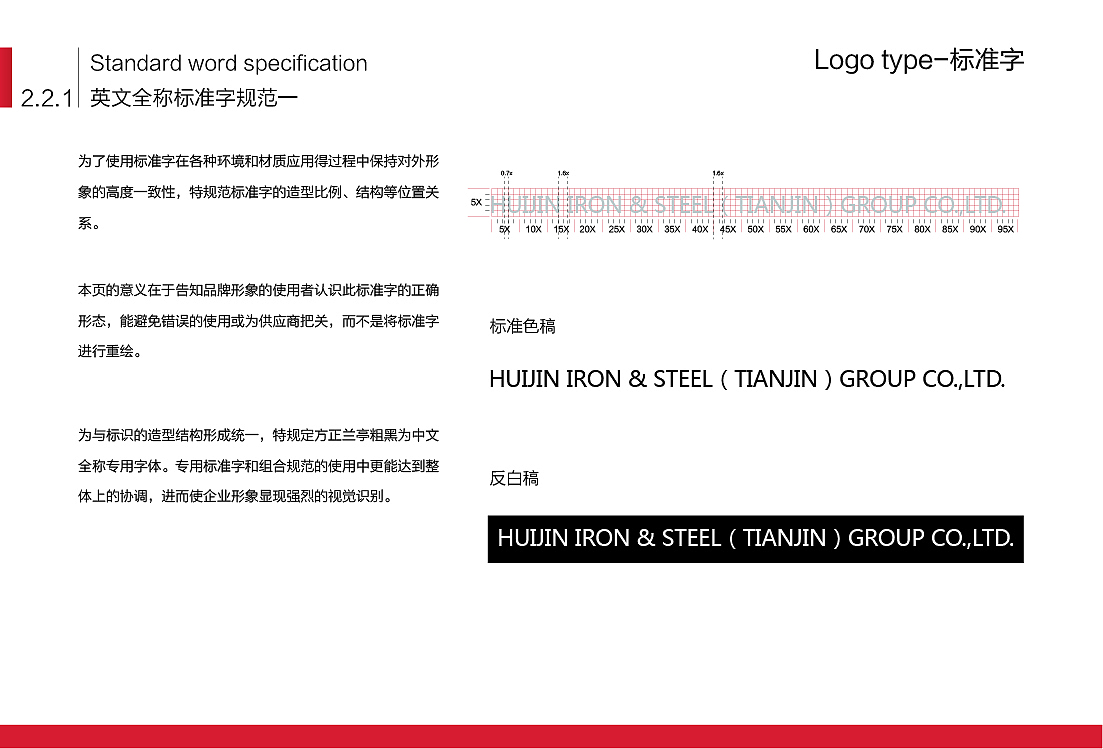Click the 'Standard word specification' heading
1103x749 pixels.
(229, 64)
